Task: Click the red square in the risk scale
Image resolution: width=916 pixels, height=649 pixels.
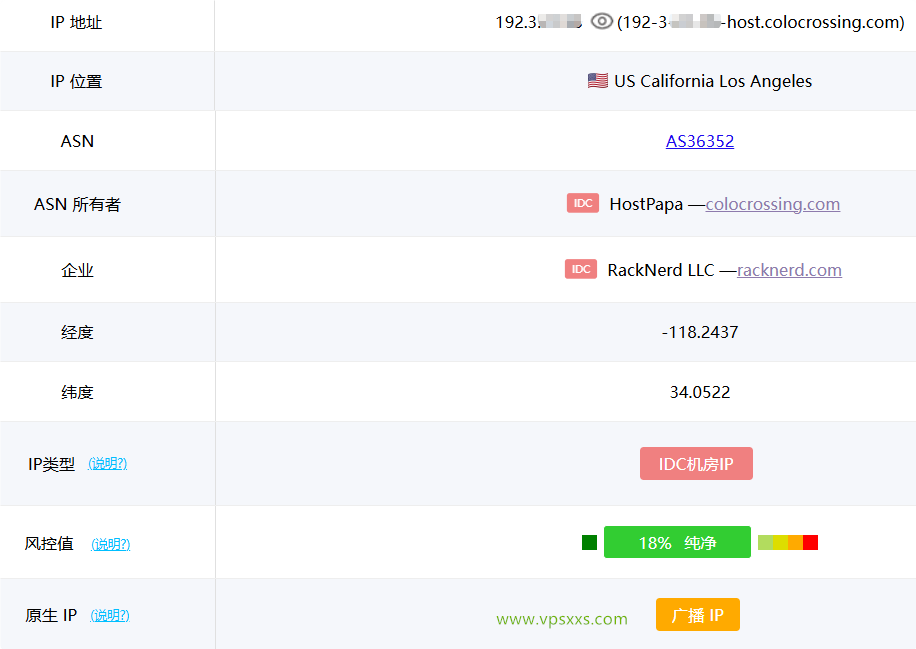Action: click(x=810, y=543)
